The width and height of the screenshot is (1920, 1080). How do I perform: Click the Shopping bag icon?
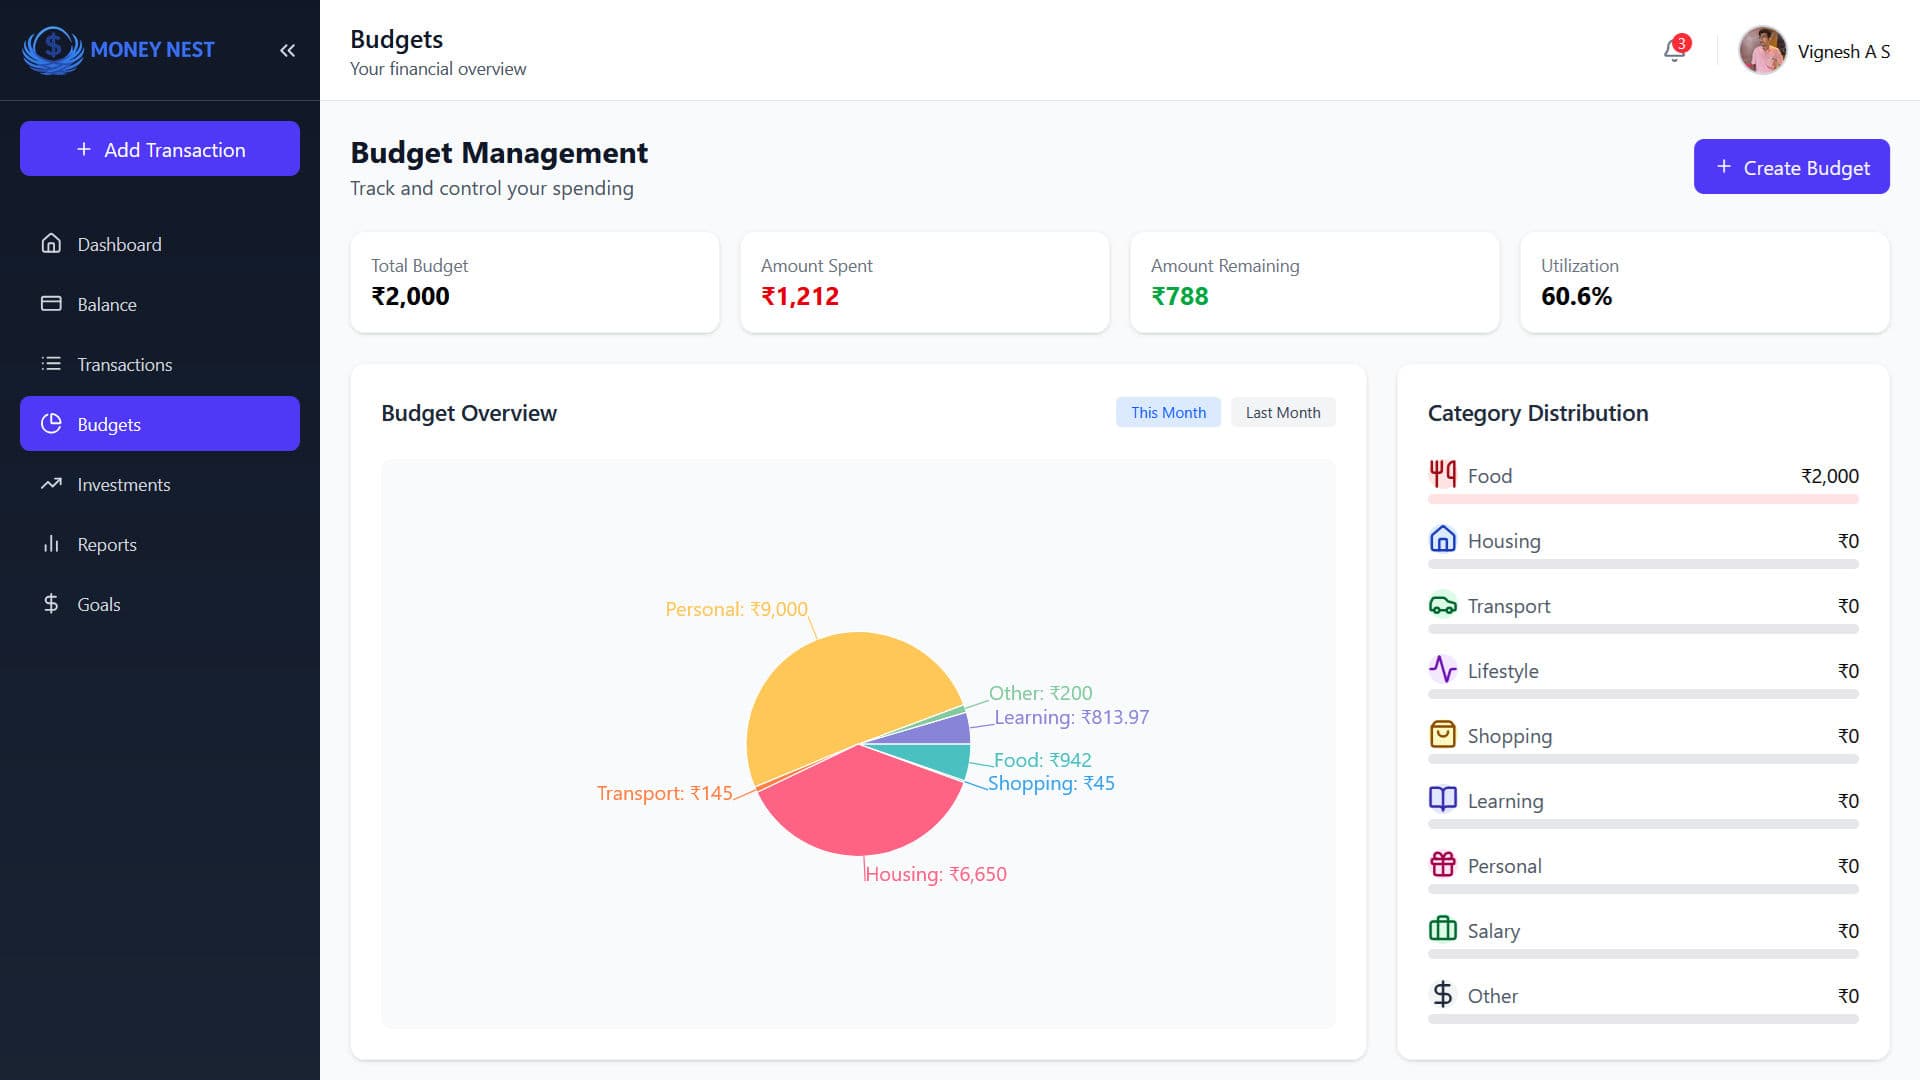(1442, 735)
